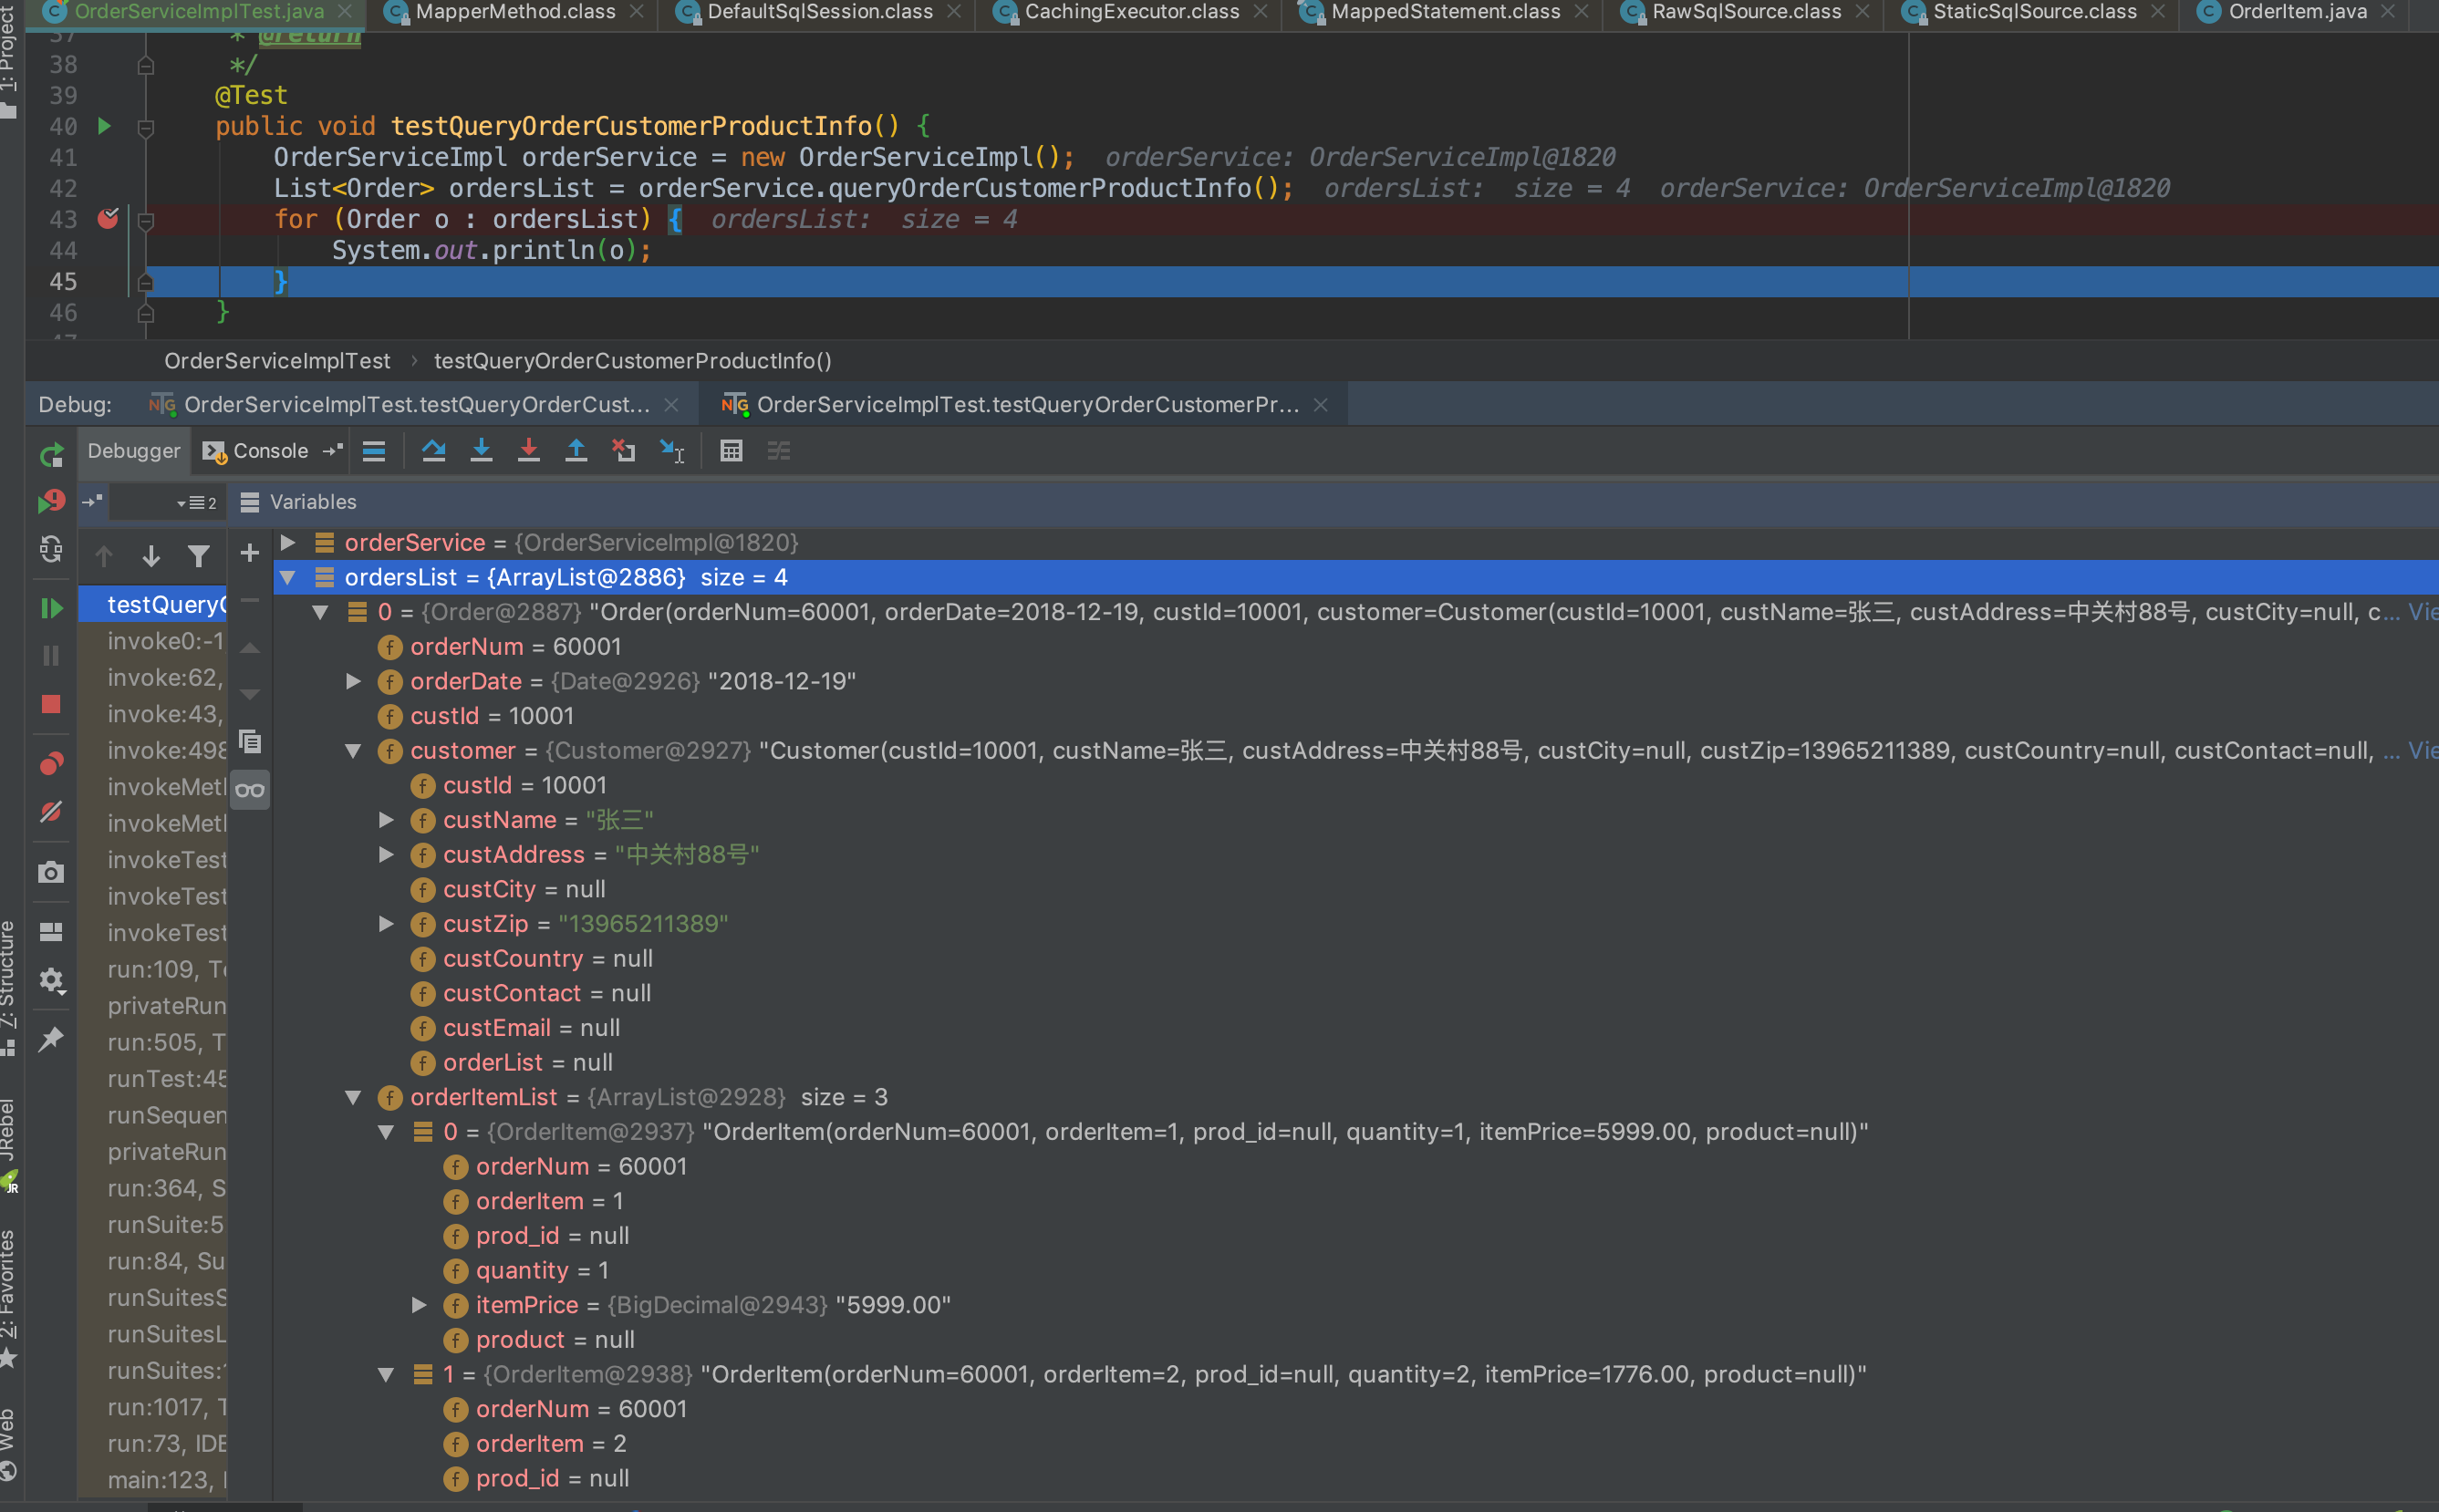Image resolution: width=2439 pixels, height=1512 pixels.
Task: Click the Step Over debugger icon
Action: (433, 451)
